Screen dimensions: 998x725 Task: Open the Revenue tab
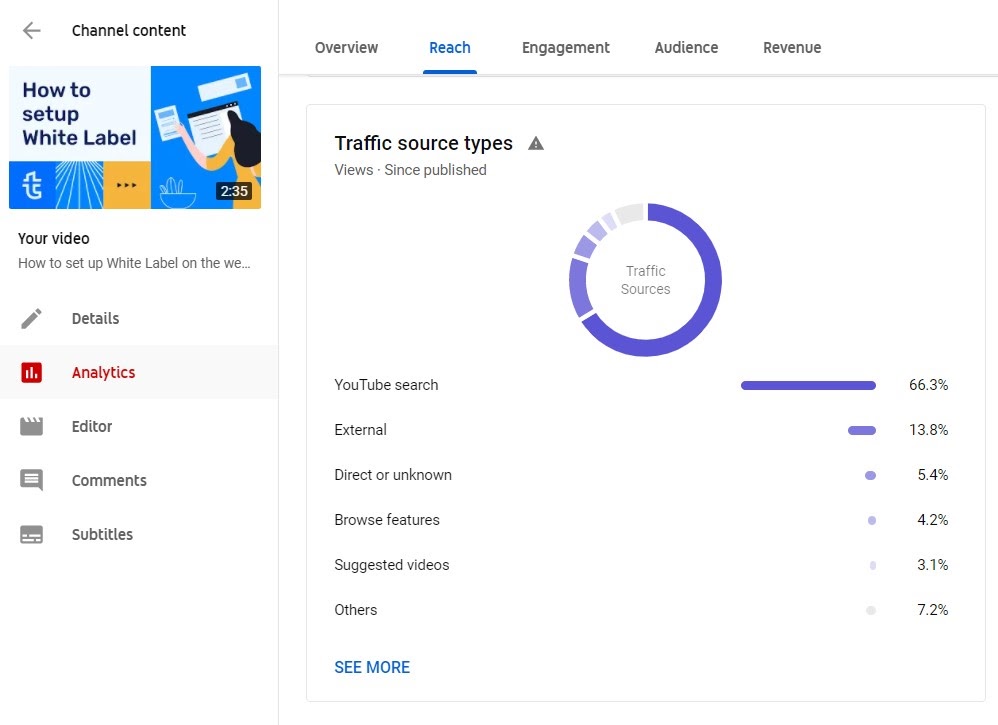(x=791, y=47)
